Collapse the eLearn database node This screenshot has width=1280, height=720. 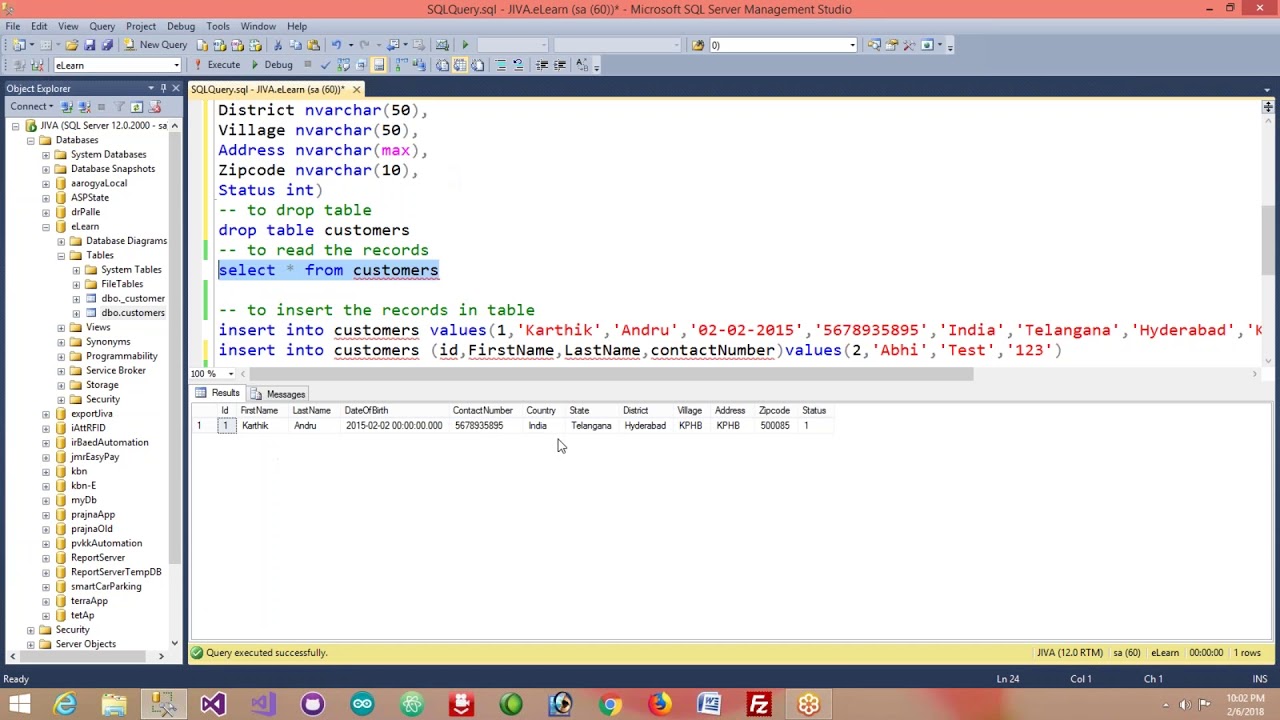pyautogui.click(x=46, y=227)
